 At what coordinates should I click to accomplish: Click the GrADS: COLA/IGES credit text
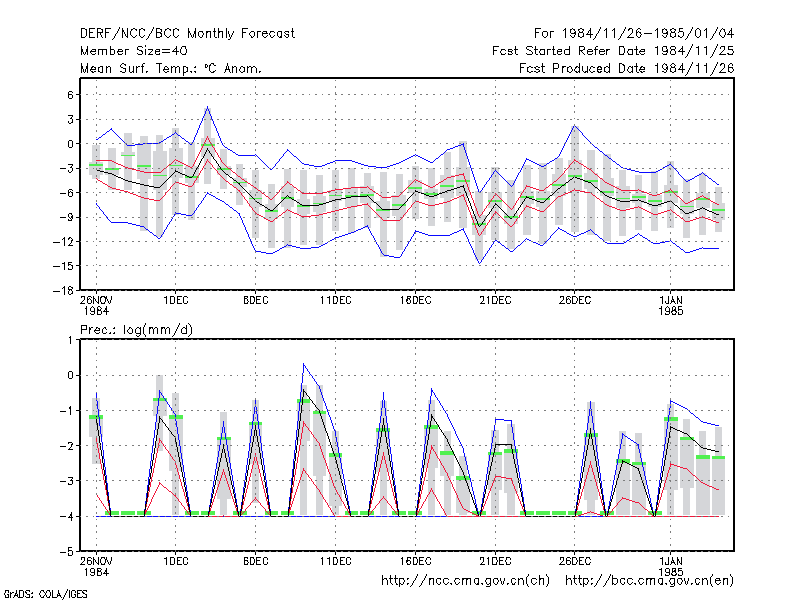[46, 594]
